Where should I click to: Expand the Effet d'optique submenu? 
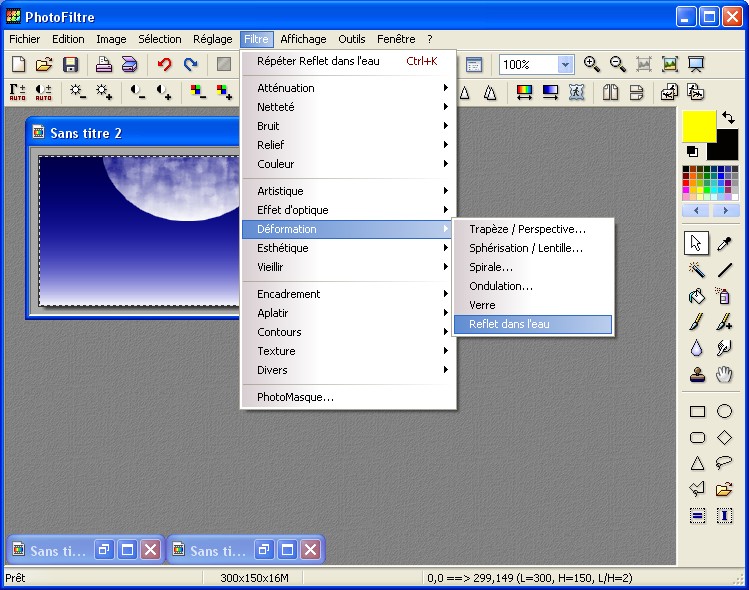pyautogui.click(x=349, y=210)
